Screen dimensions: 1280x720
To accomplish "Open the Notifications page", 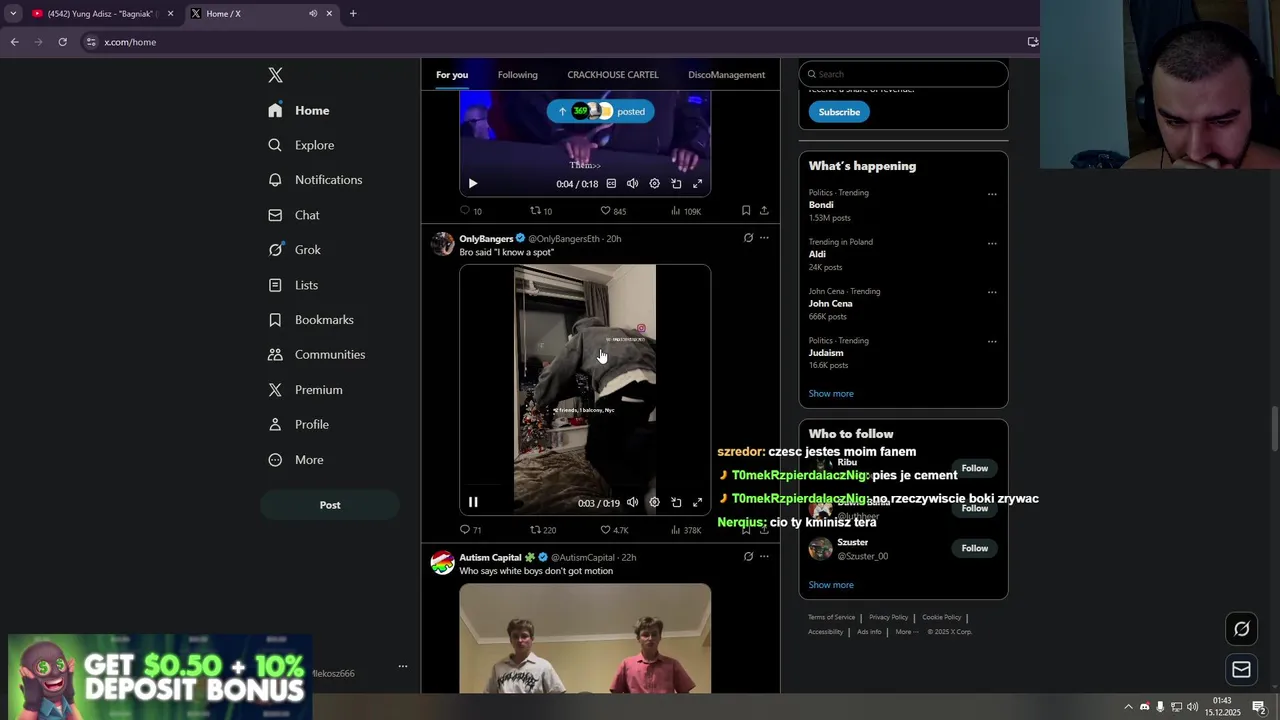I will [315, 180].
